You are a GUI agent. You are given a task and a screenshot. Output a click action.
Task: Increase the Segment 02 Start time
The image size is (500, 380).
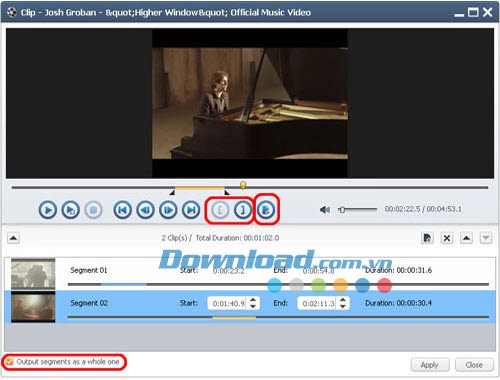(x=253, y=300)
